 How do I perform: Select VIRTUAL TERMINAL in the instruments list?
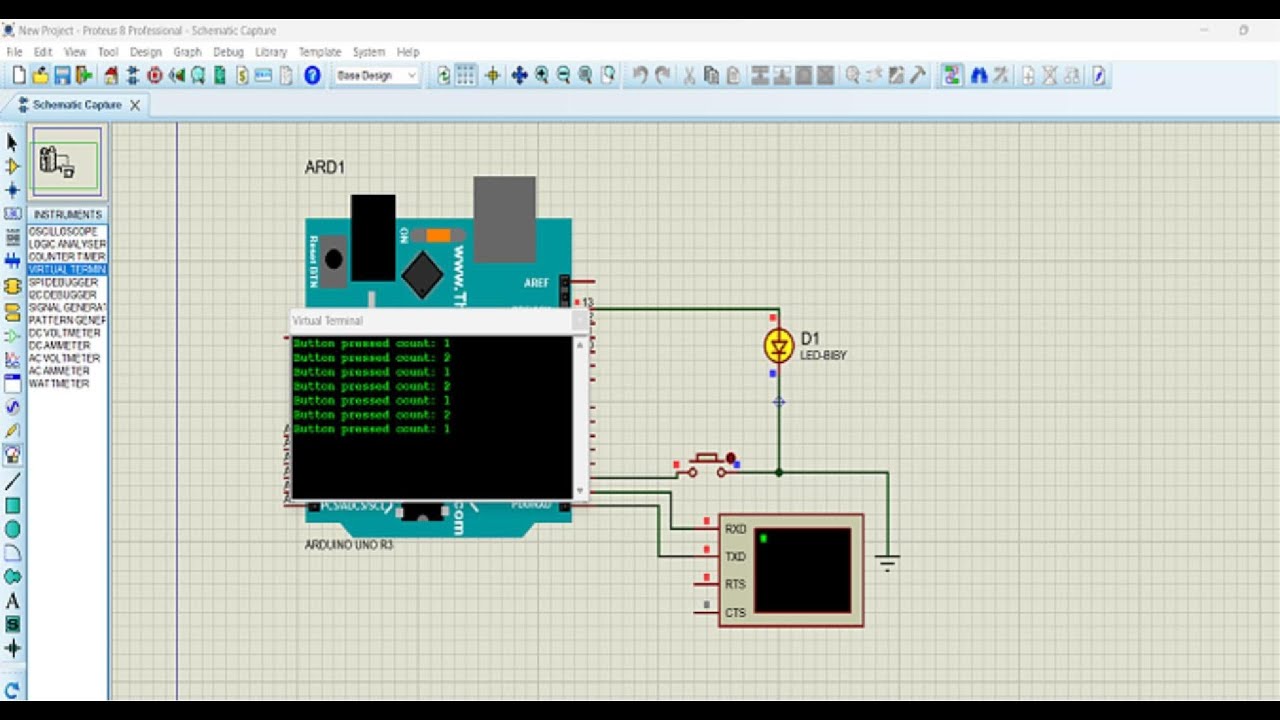coord(66,270)
